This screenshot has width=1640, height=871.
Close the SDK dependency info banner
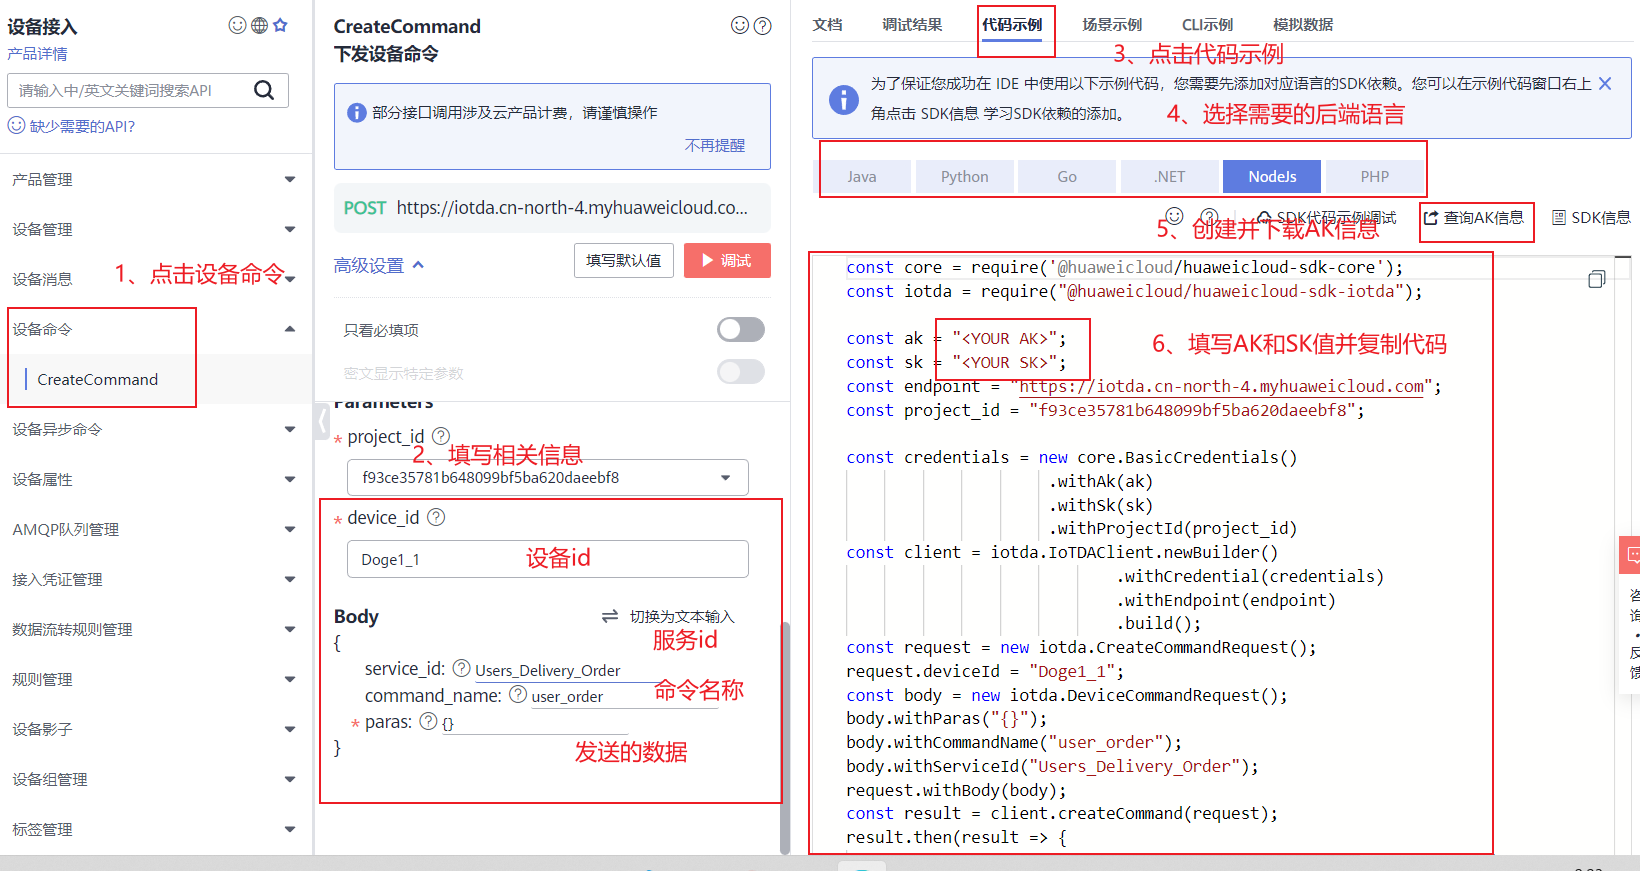coord(1605,83)
